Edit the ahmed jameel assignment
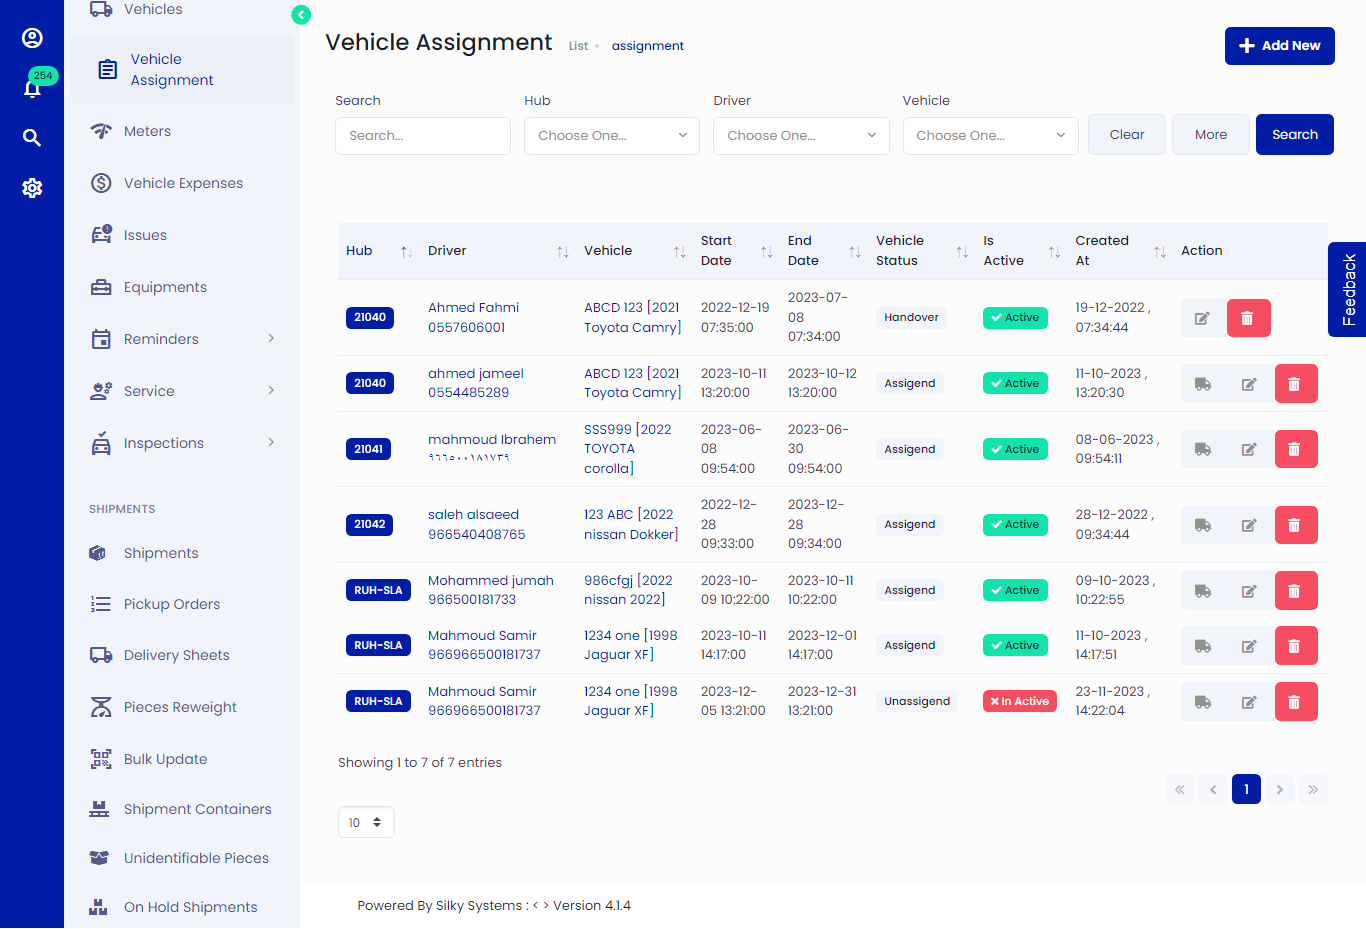This screenshot has height=929, width=1366. pos(1249,384)
